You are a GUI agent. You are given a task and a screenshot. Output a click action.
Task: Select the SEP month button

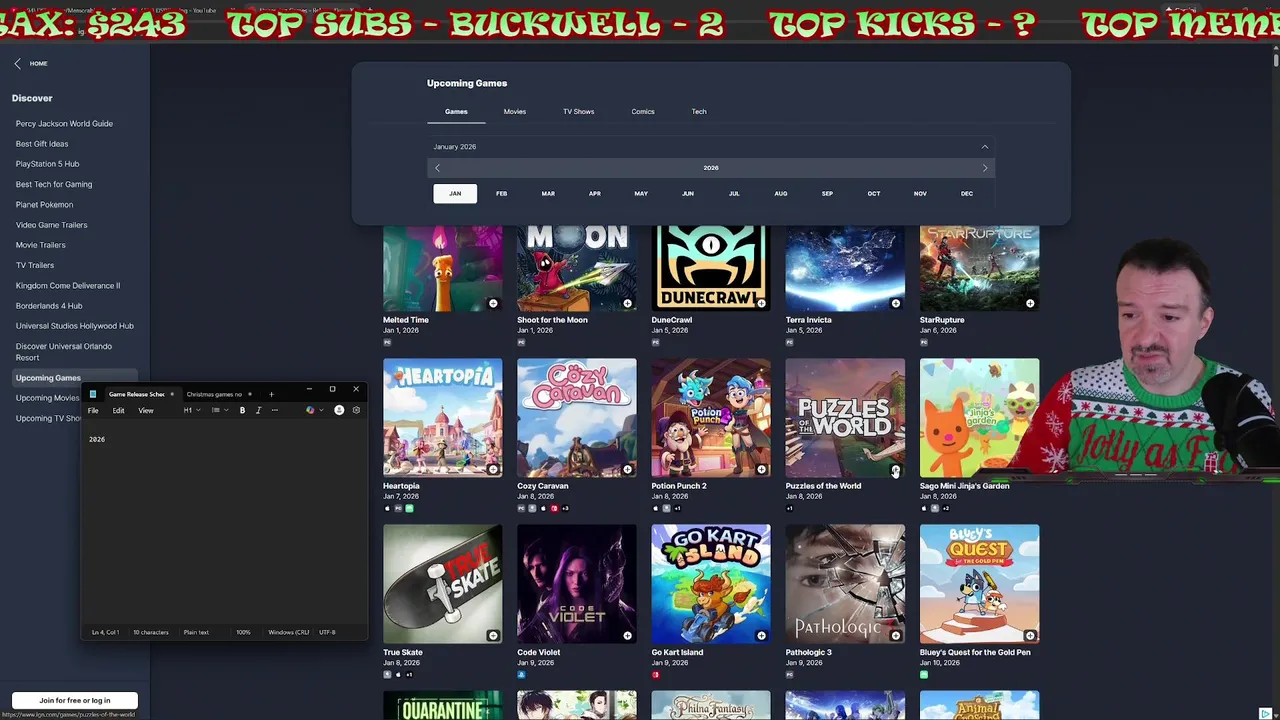click(x=827, y=193)
